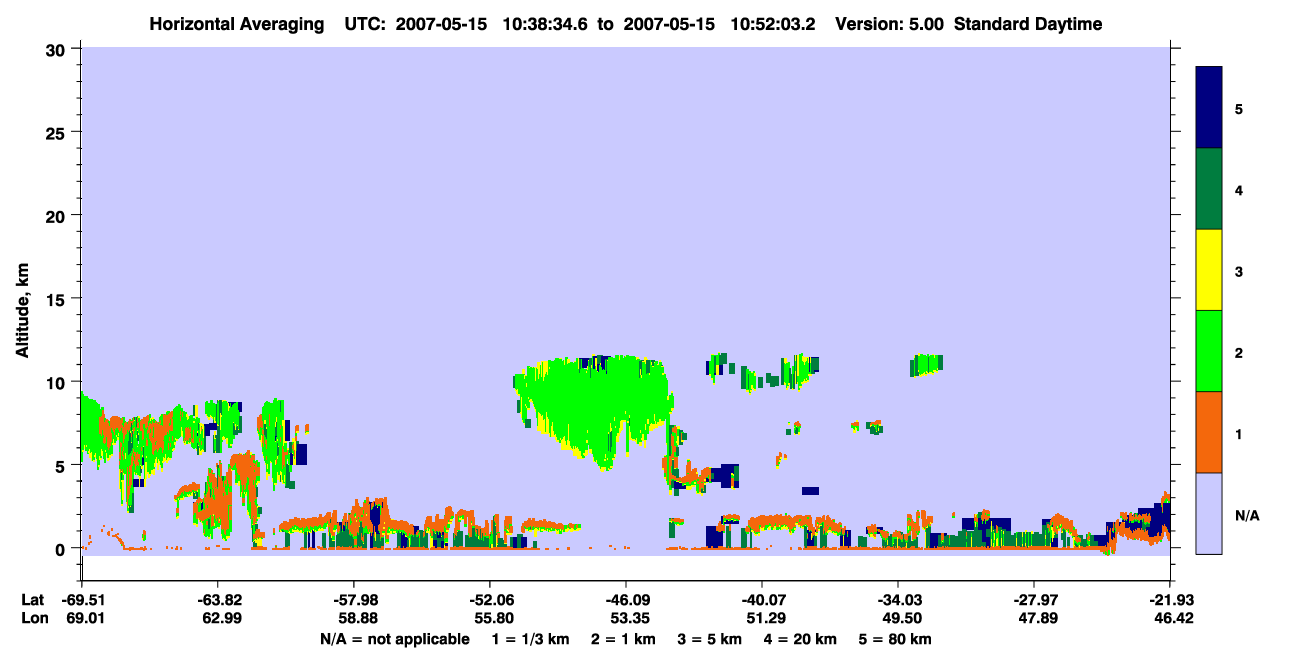Click the longitude value '69.01'
This screenshot has width=1300, height=667.
pos(81,618)
